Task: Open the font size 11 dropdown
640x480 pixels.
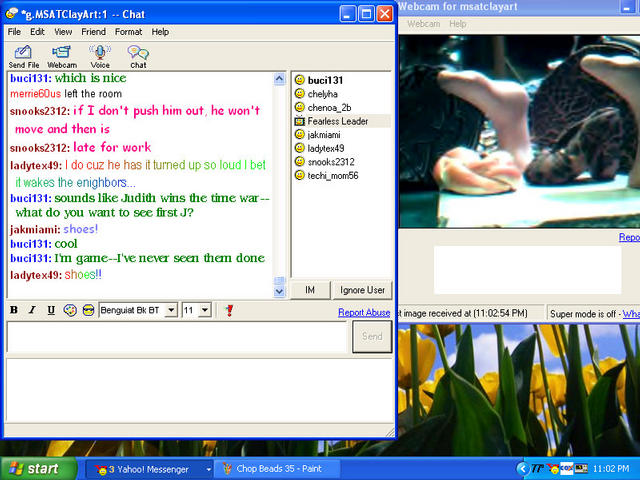Action: point(205,310)
